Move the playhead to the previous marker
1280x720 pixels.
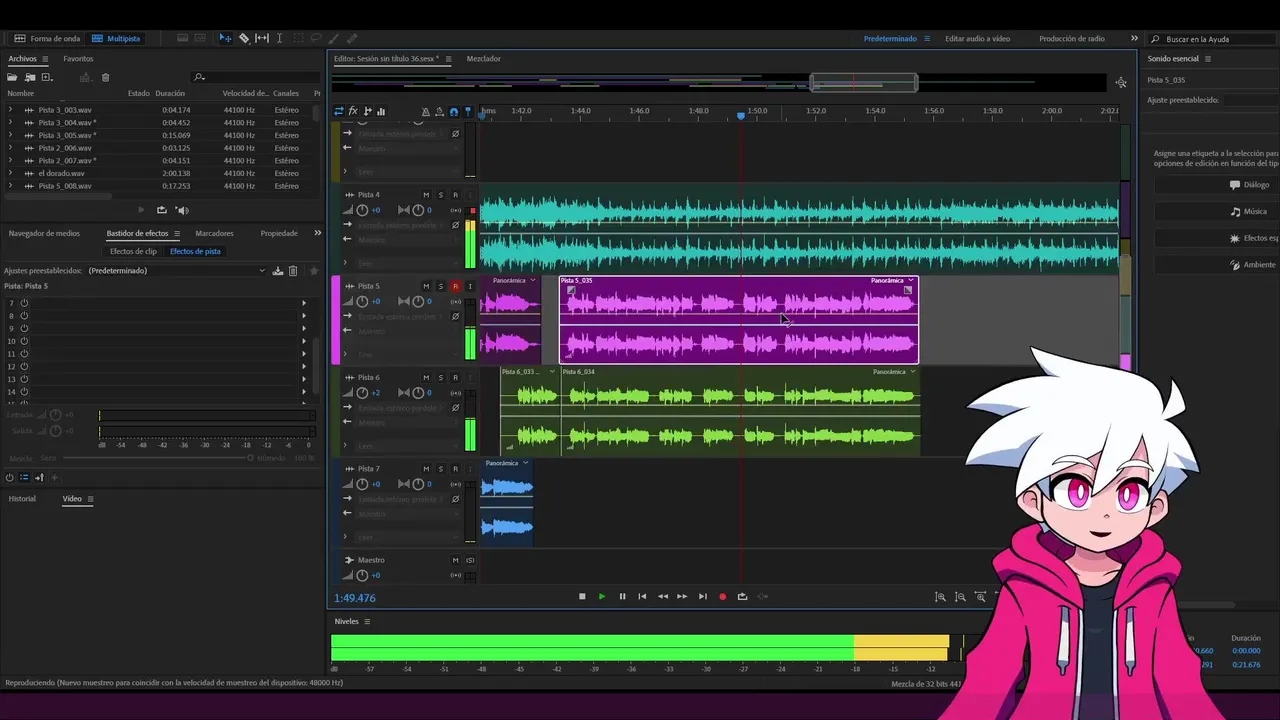click(x=642, y=597)
